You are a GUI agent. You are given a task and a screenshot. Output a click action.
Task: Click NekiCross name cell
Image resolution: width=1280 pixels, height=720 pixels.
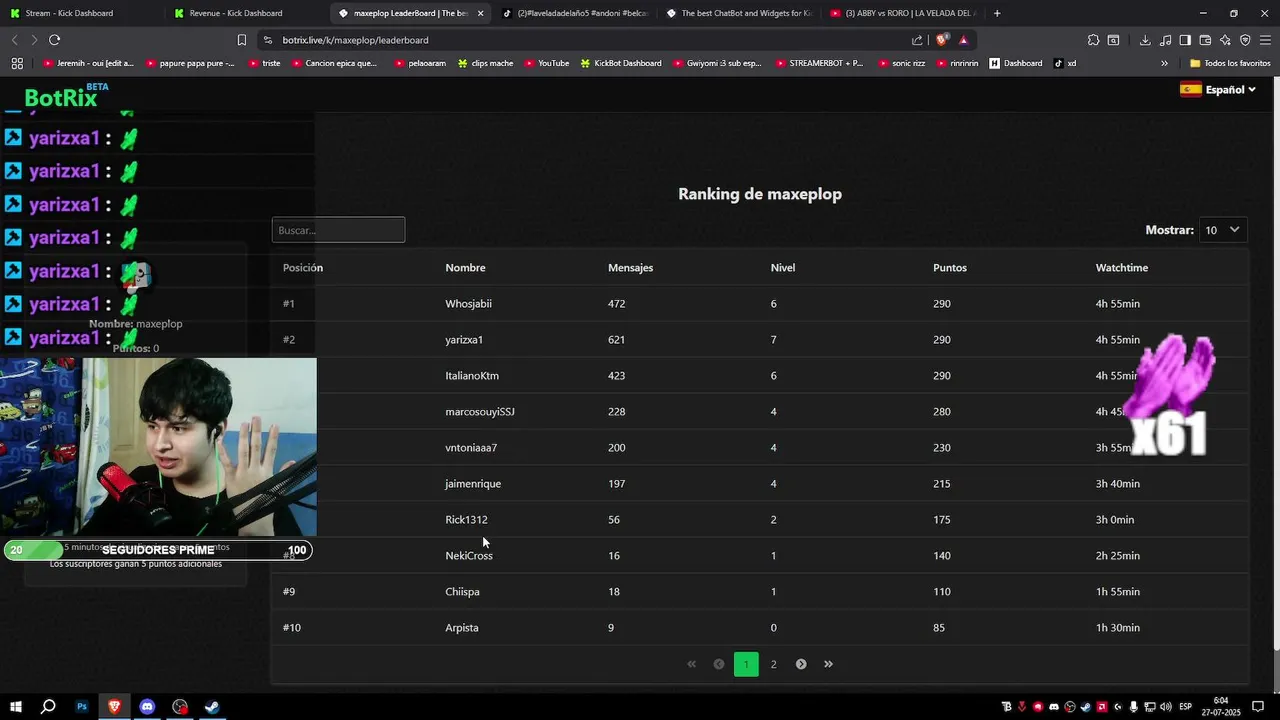[x=469, y=556]
